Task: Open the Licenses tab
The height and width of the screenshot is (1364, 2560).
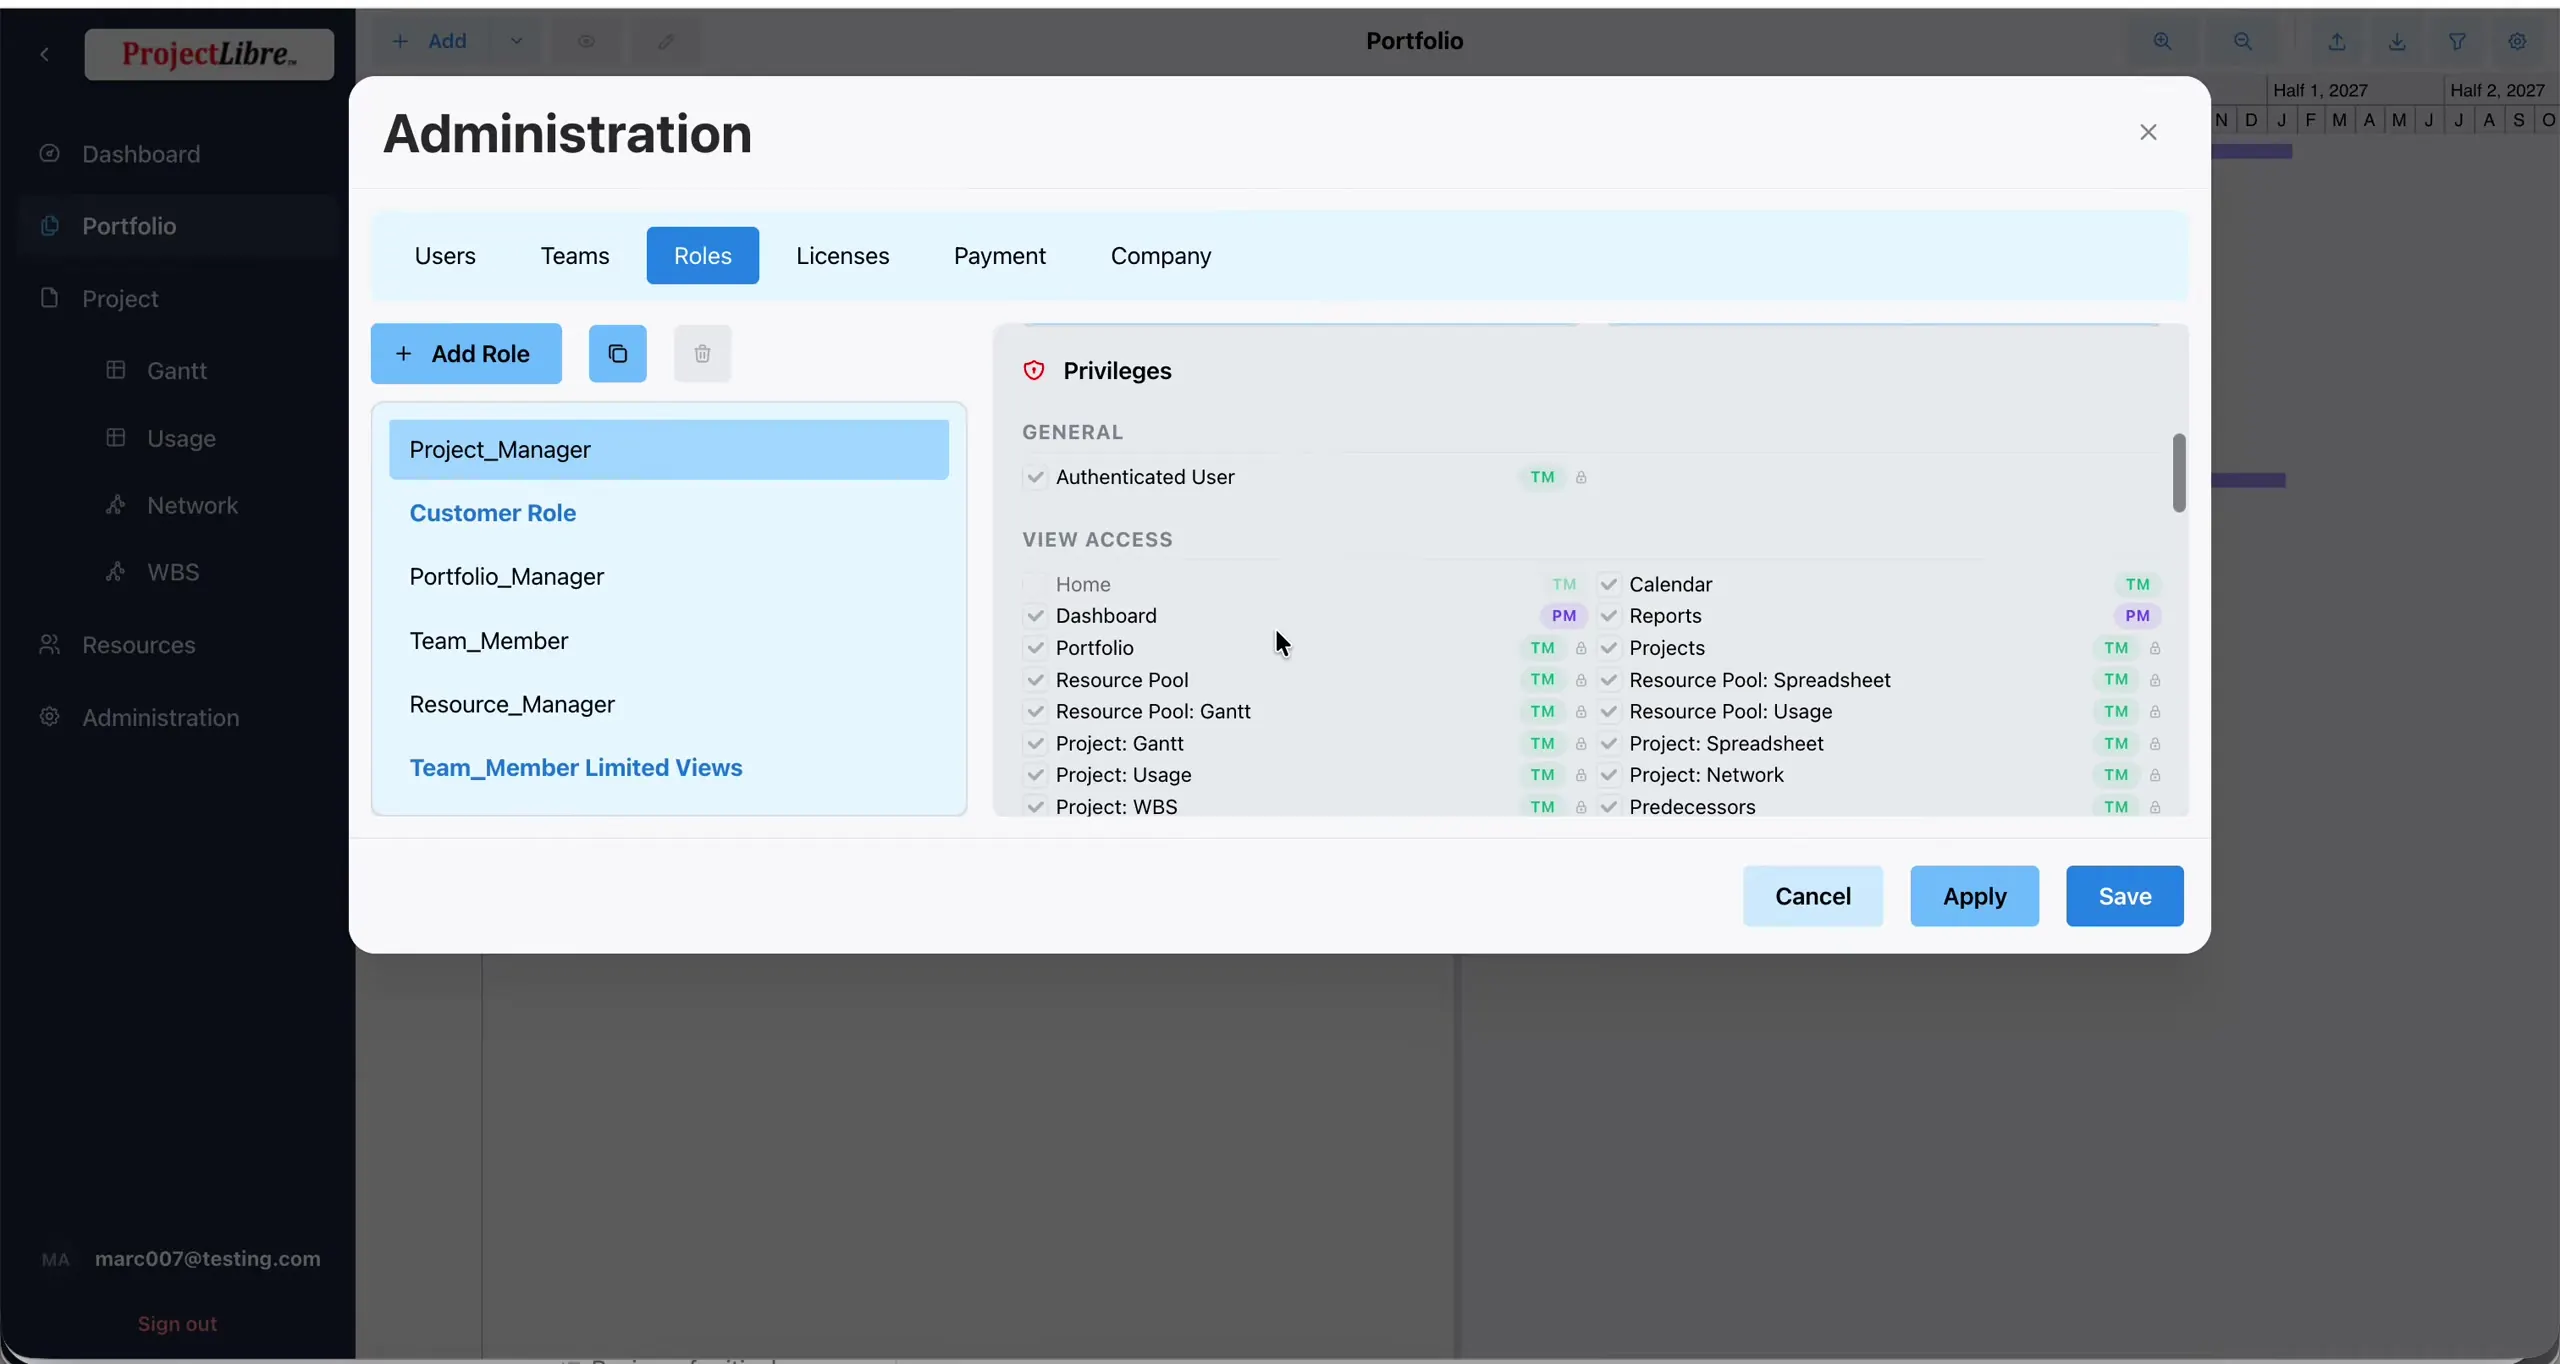Action: tap(842, 256)
